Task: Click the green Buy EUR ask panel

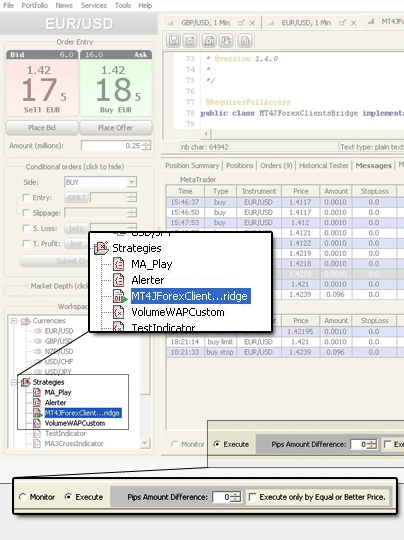Action: (x=116, y=83)
